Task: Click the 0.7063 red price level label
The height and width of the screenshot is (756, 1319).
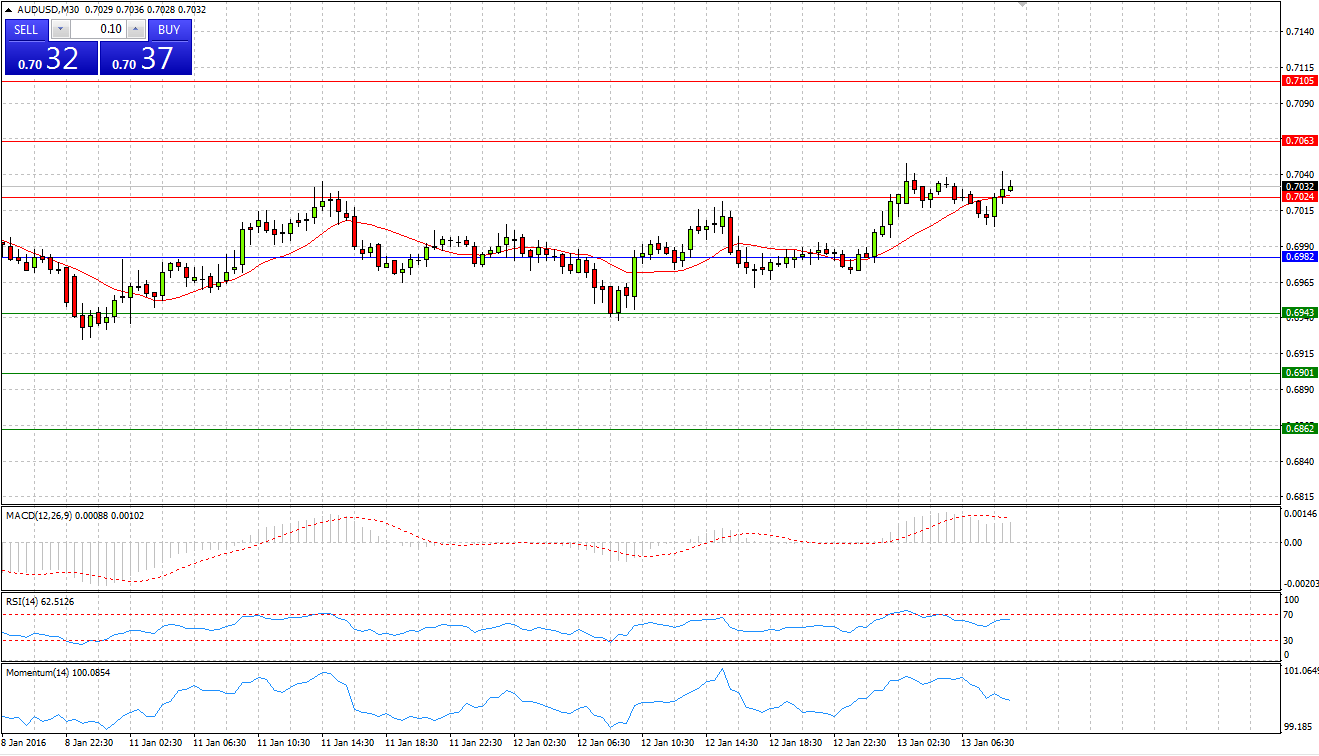Action: tap(1300, 141)
